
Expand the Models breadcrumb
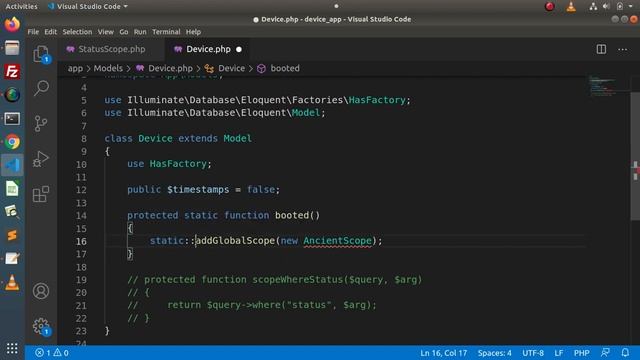point(108,68)
